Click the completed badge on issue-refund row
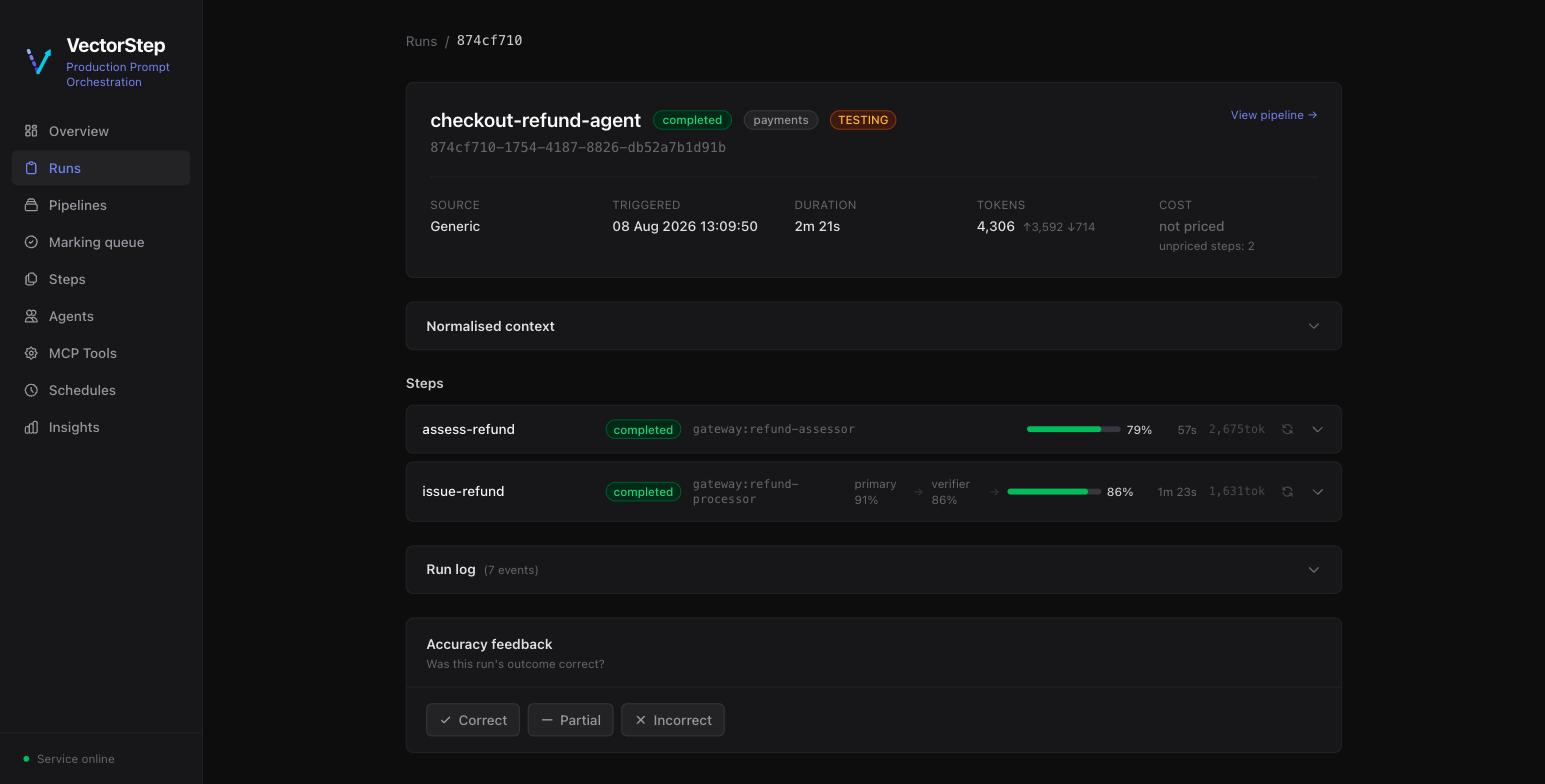The height and width of the screenshot is (784, 1545). pyautogui.click(x=643, y=492)
